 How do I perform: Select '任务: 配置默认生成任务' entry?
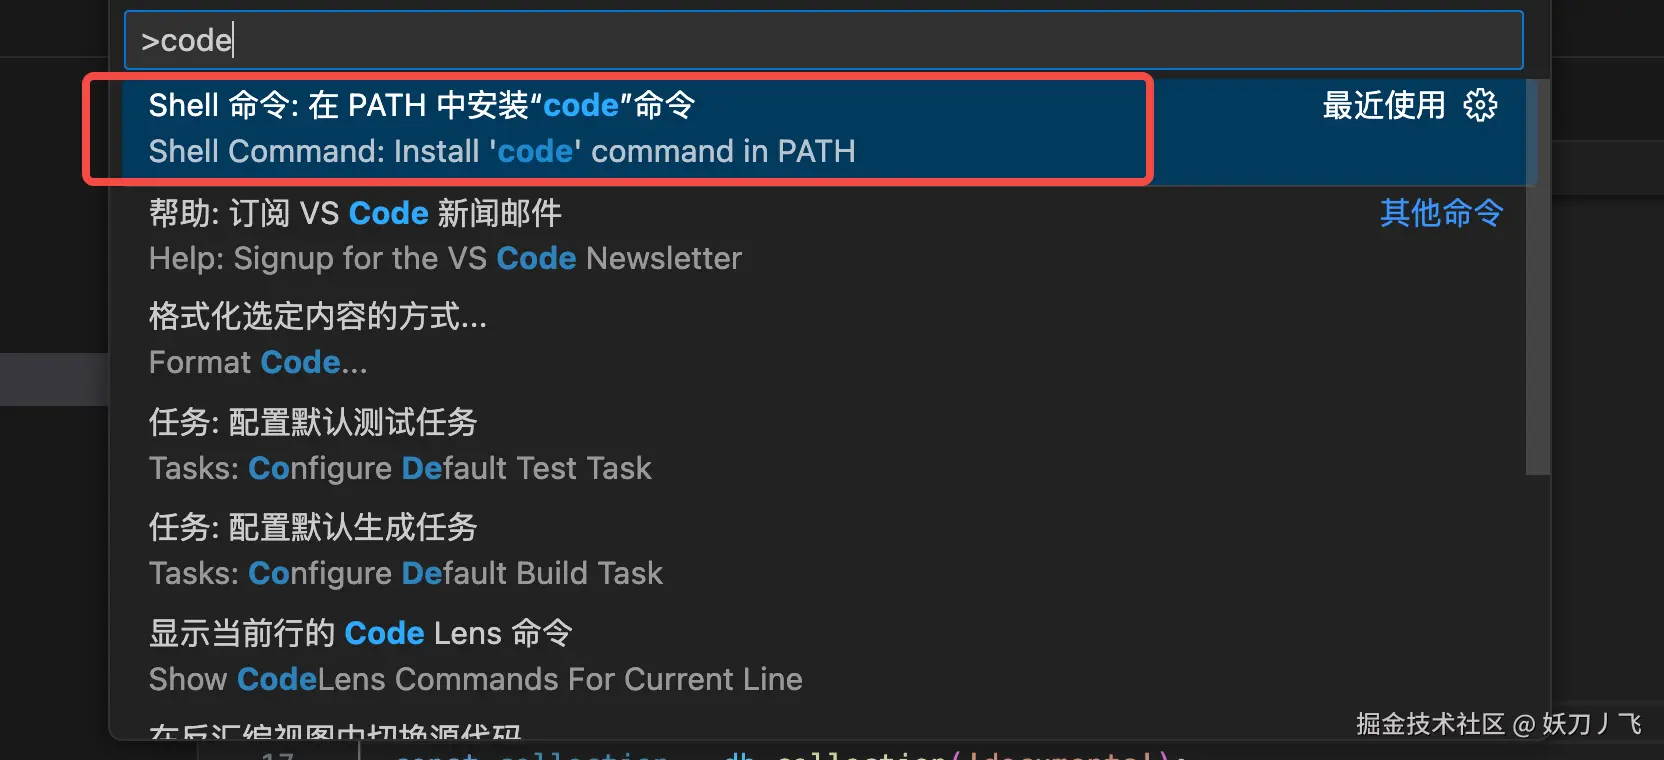tap(313, 527)
